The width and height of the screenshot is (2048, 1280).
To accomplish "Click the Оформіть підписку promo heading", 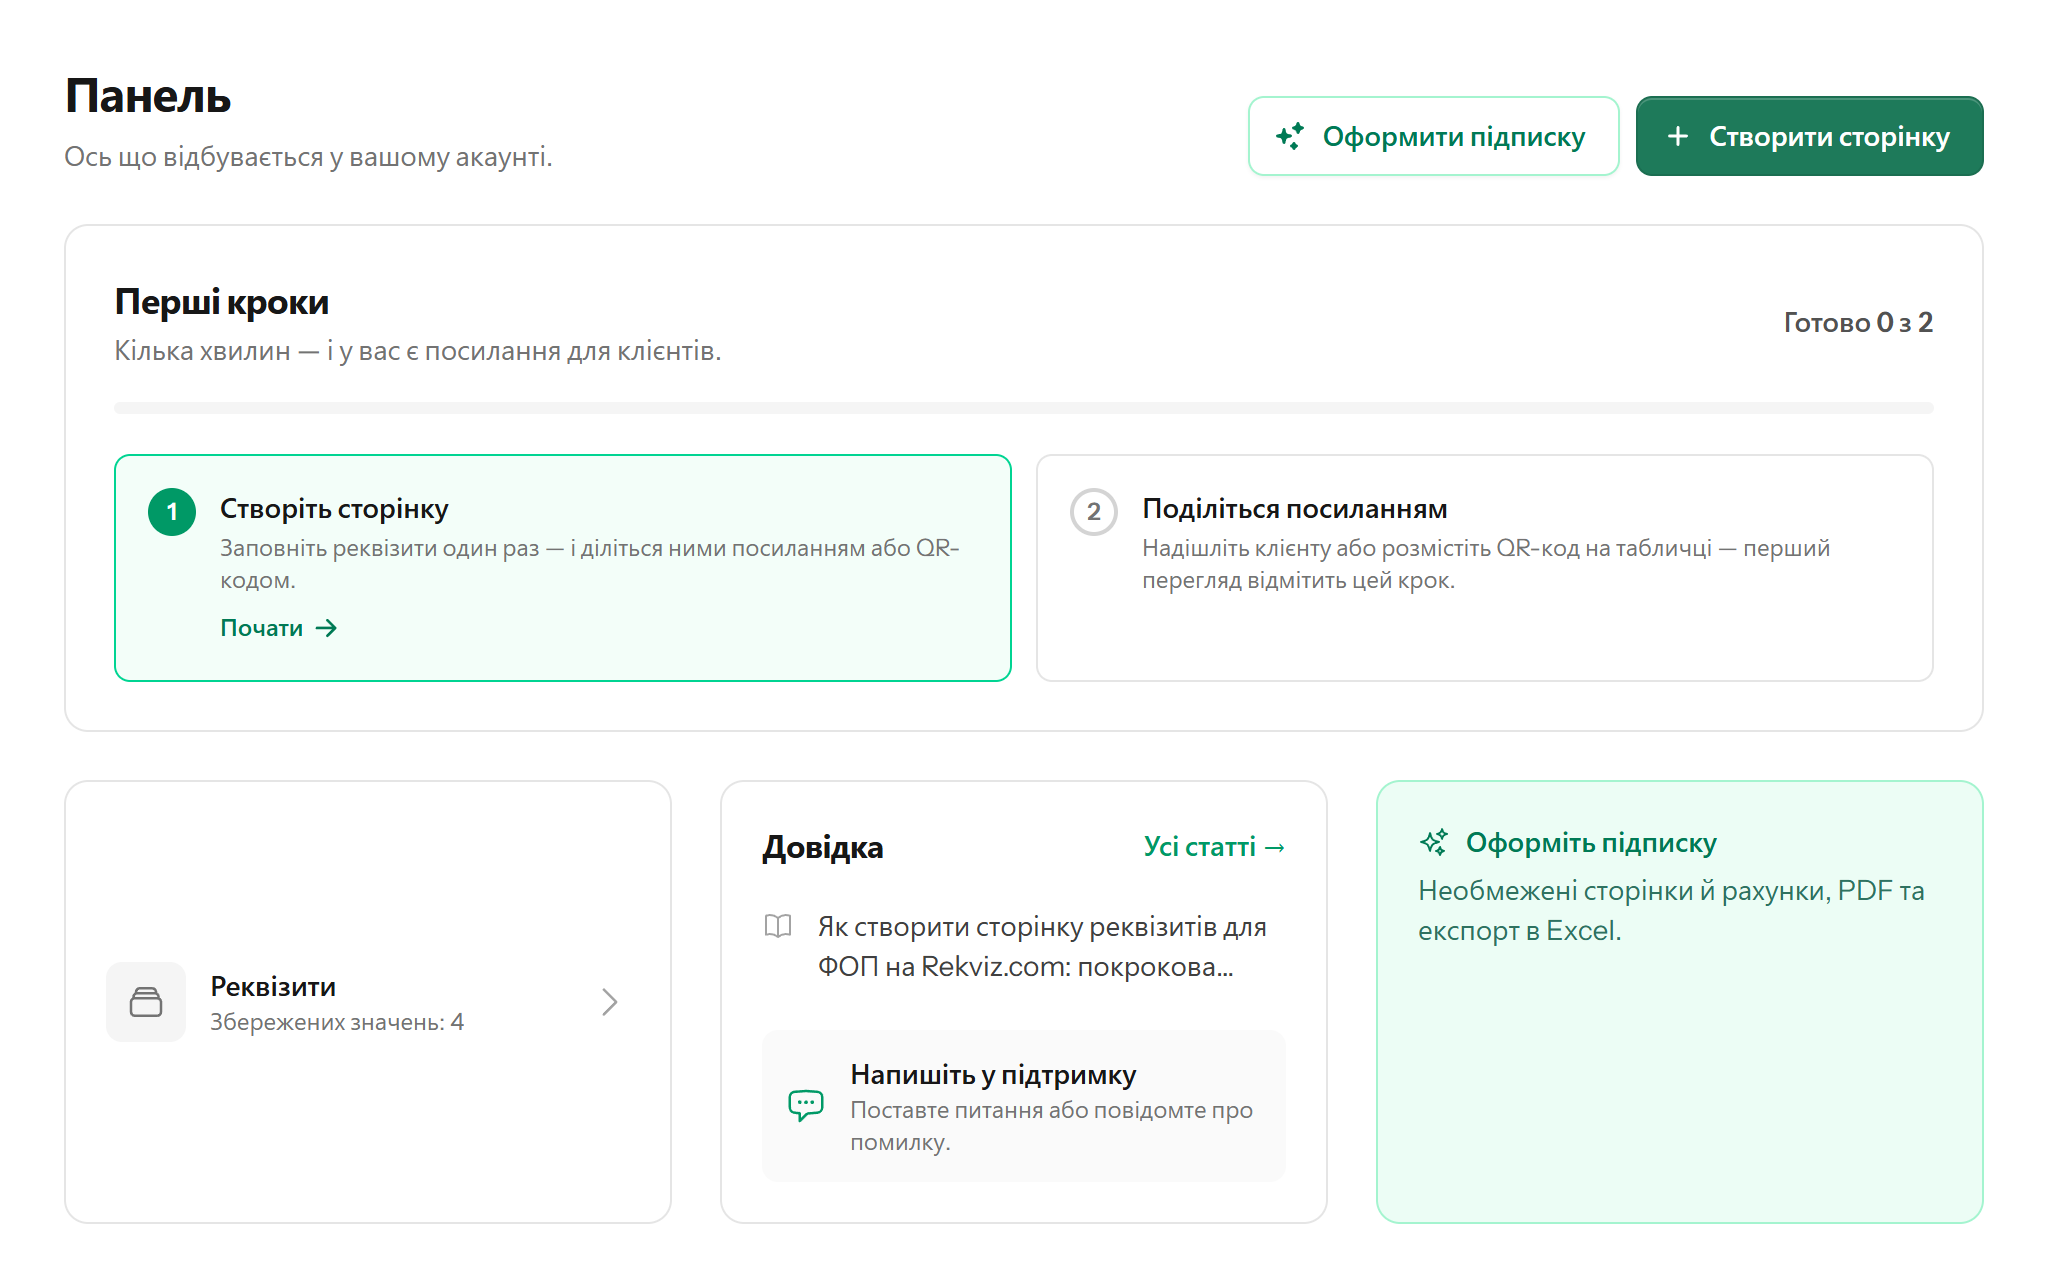I will [x=1591, y=843].
